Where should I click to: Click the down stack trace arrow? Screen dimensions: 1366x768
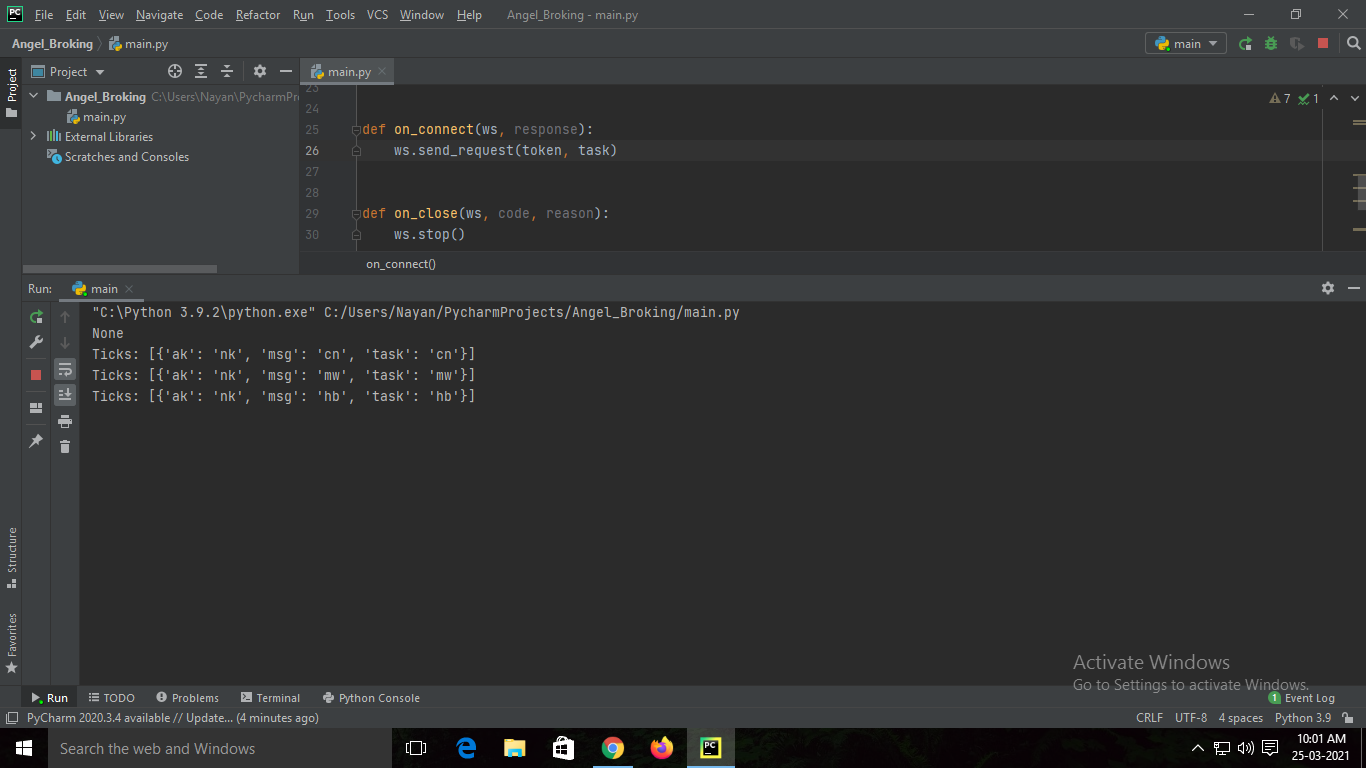click(65, 342)
